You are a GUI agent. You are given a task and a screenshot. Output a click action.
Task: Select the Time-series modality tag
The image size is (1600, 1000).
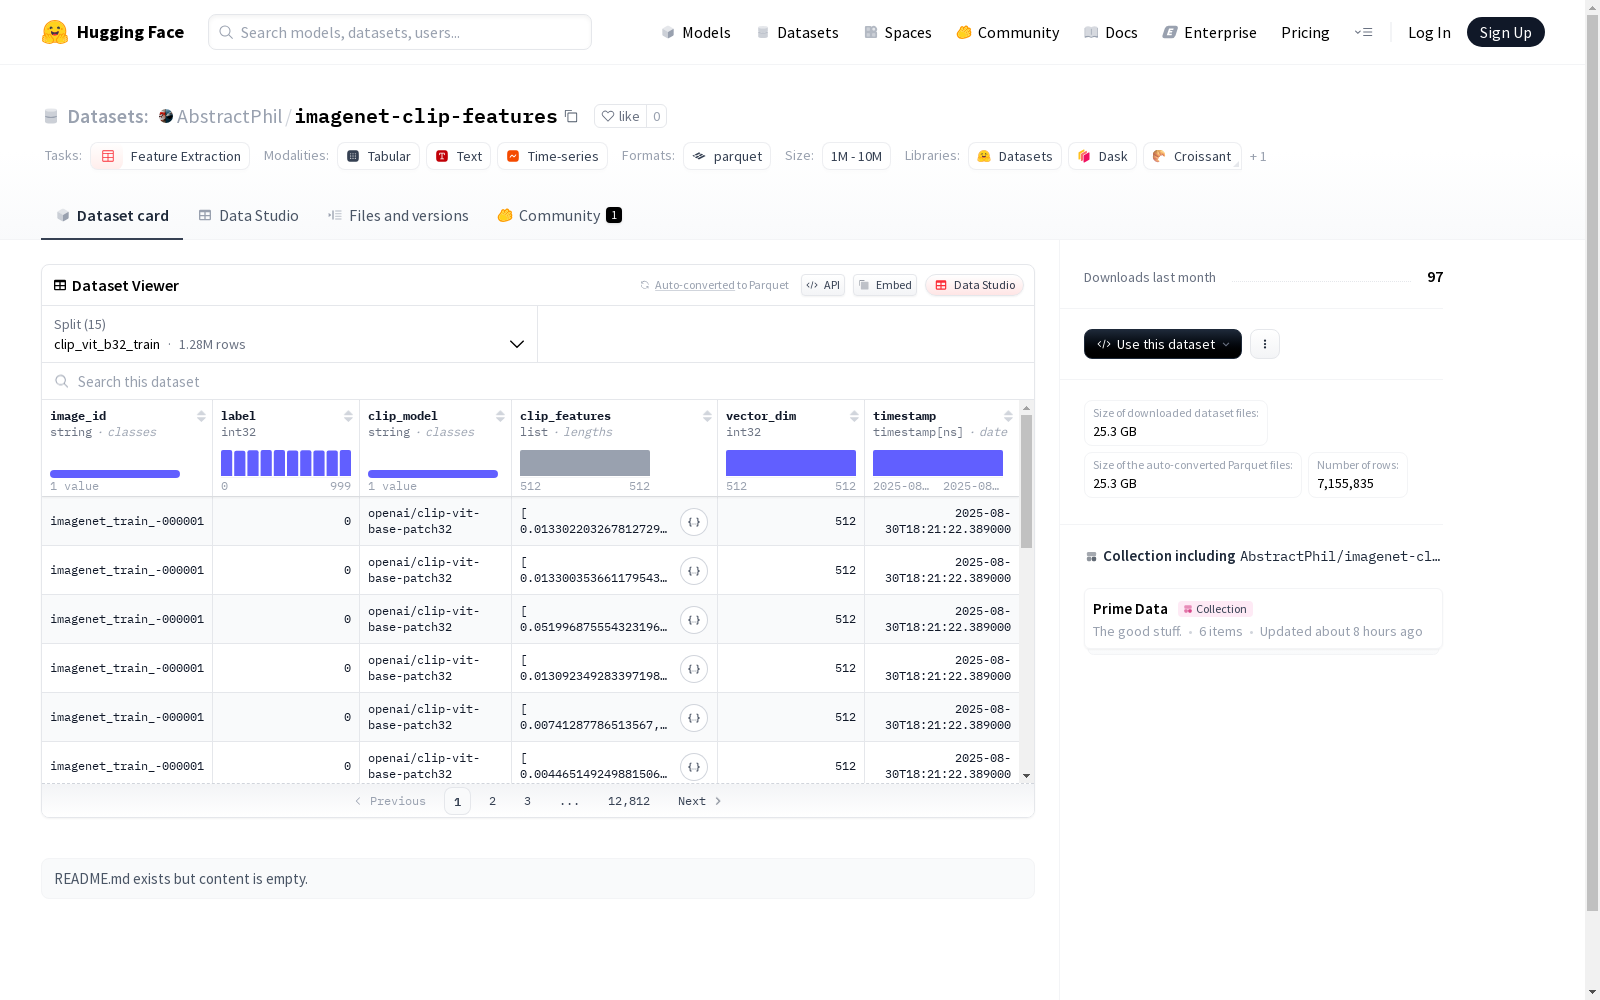pos(552,156)
